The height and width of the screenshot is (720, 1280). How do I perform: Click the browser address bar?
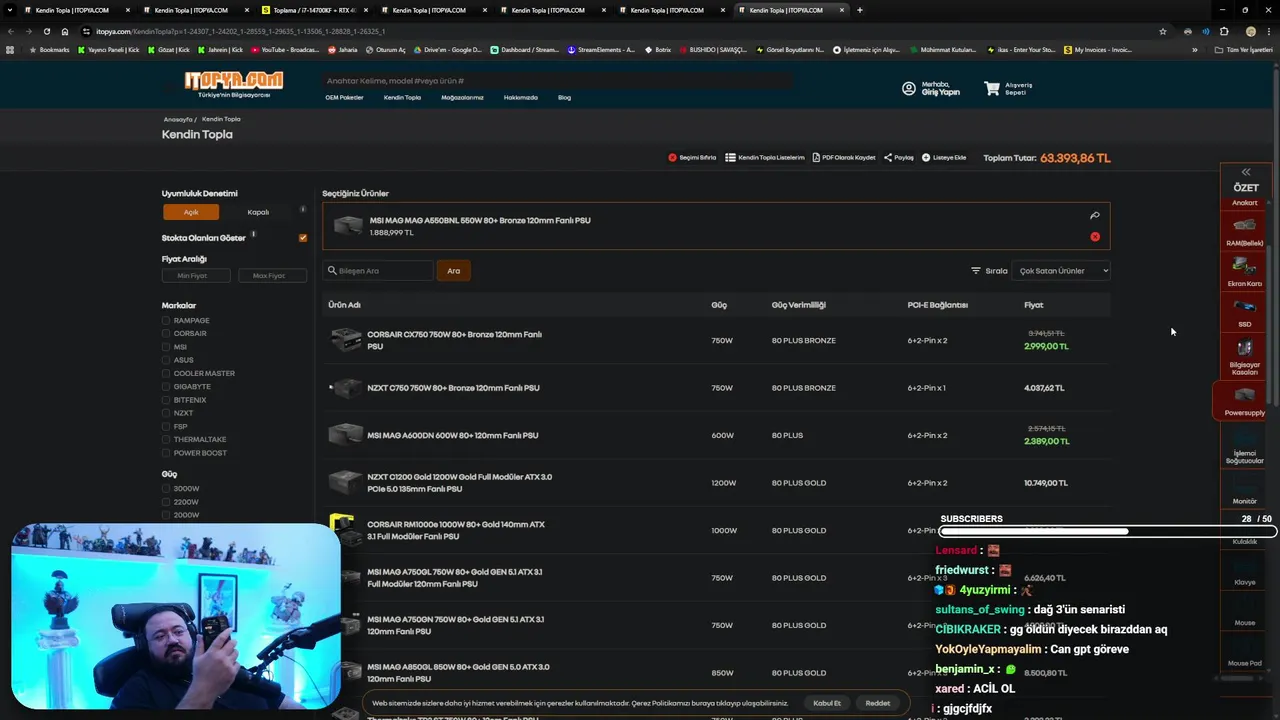(x=620, y=31)
